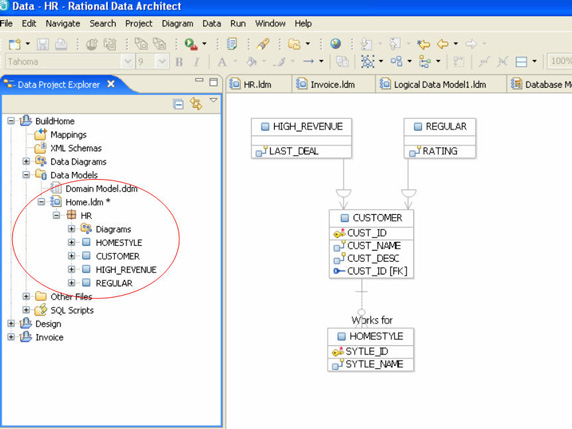Viewport: 572px width, 429px height.
Task: Select the Mappings folder
Action: coord(68,135)
